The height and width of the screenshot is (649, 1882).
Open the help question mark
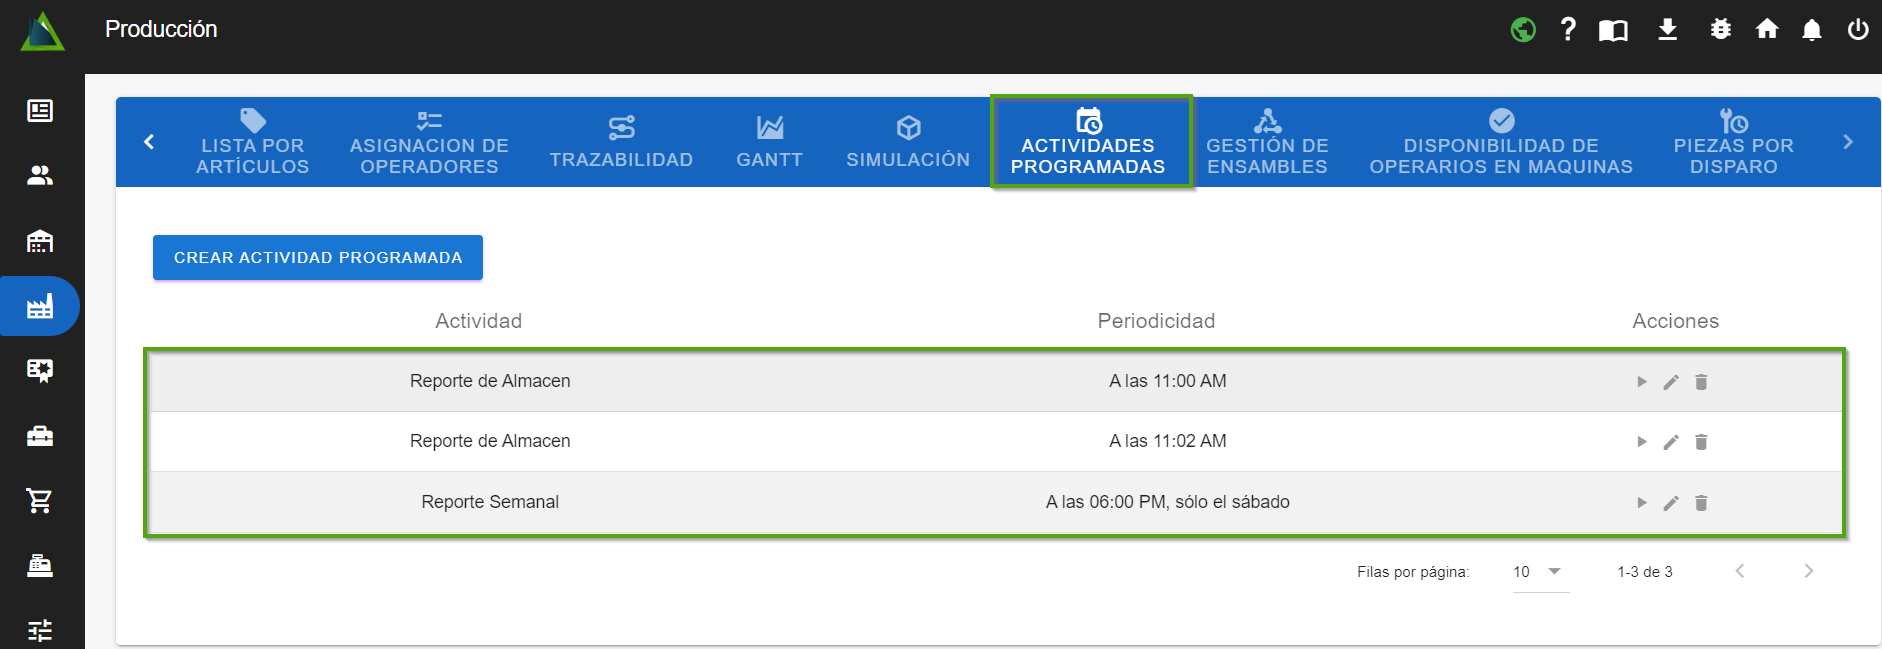point(1568,29)
